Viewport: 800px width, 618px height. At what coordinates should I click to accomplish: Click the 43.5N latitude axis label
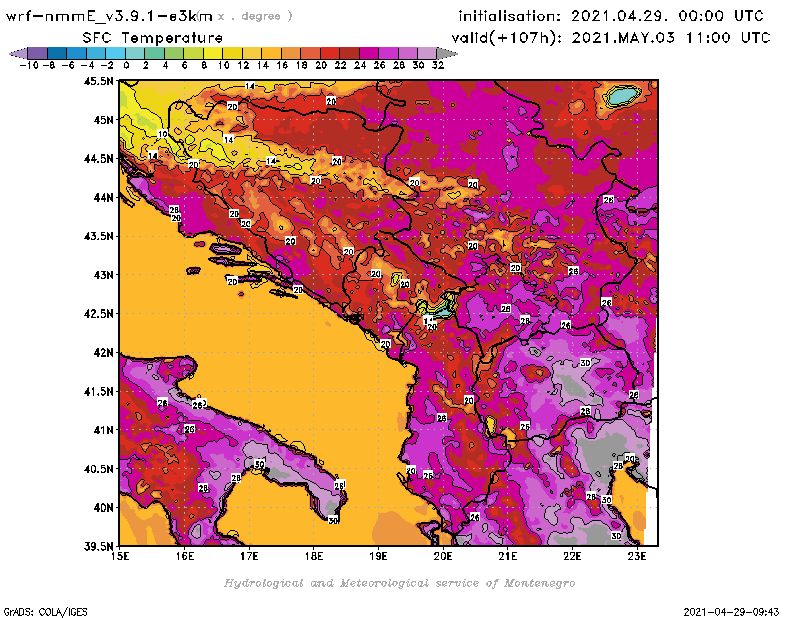tap(98, 236)
